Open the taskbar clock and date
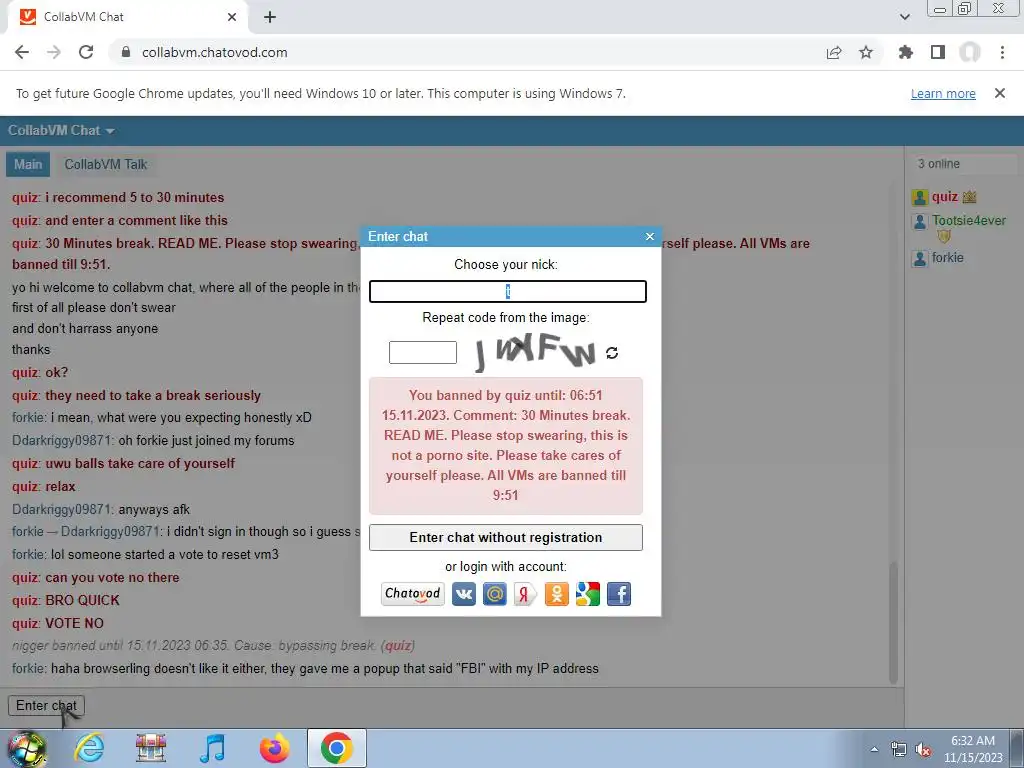 973,749
